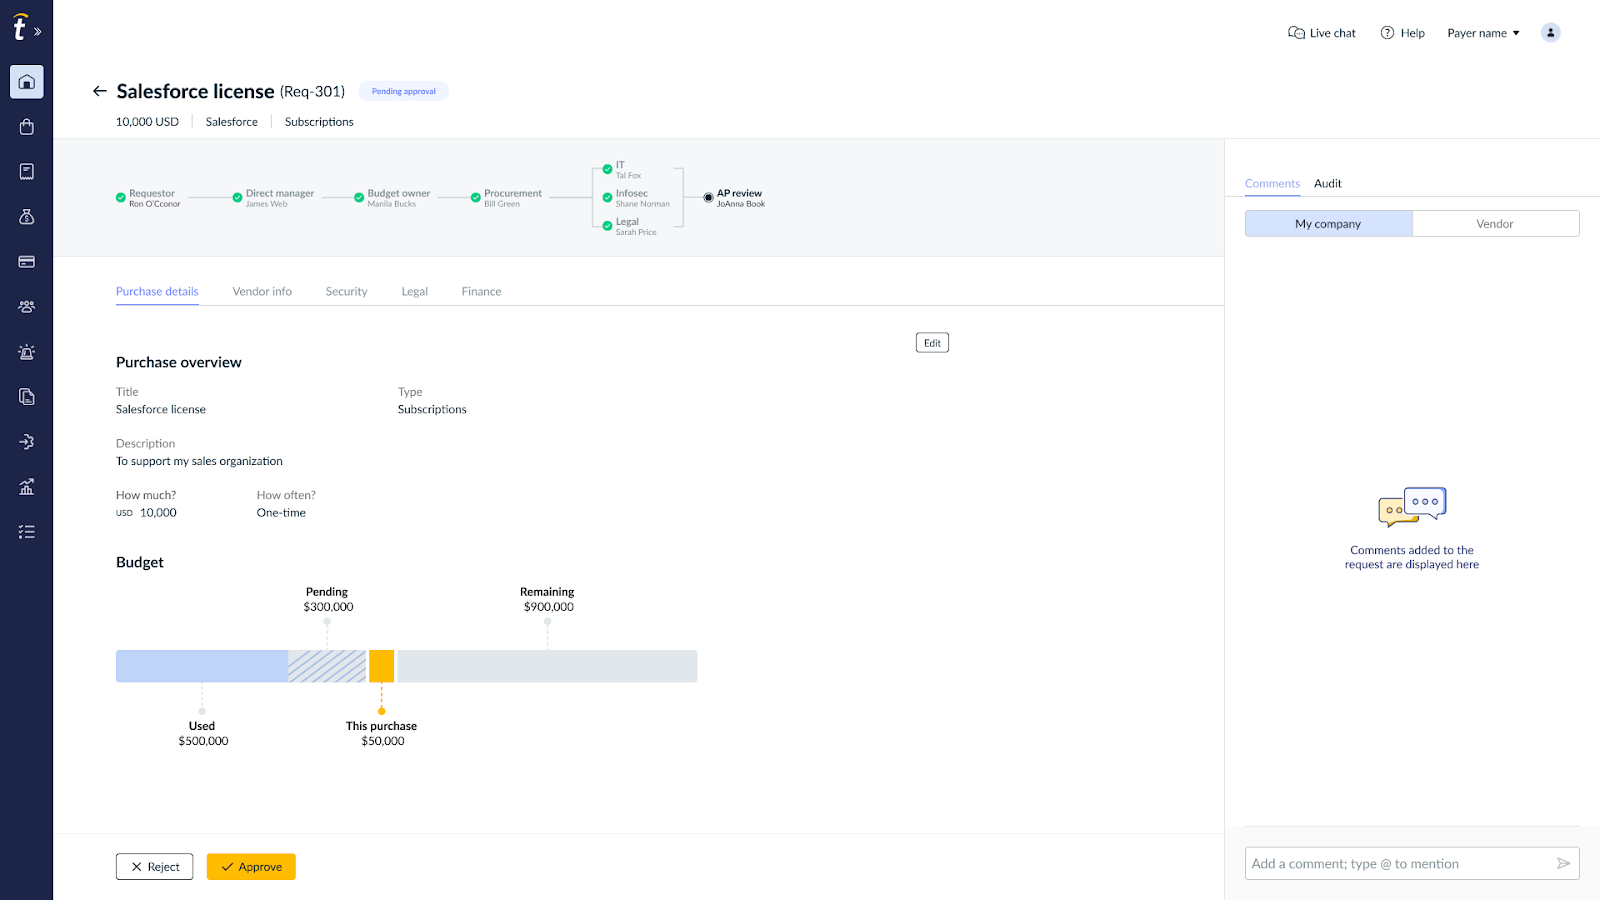The image size is (1600, 900).
Task: Open the Audit tab
Action: pos(1327,184)
